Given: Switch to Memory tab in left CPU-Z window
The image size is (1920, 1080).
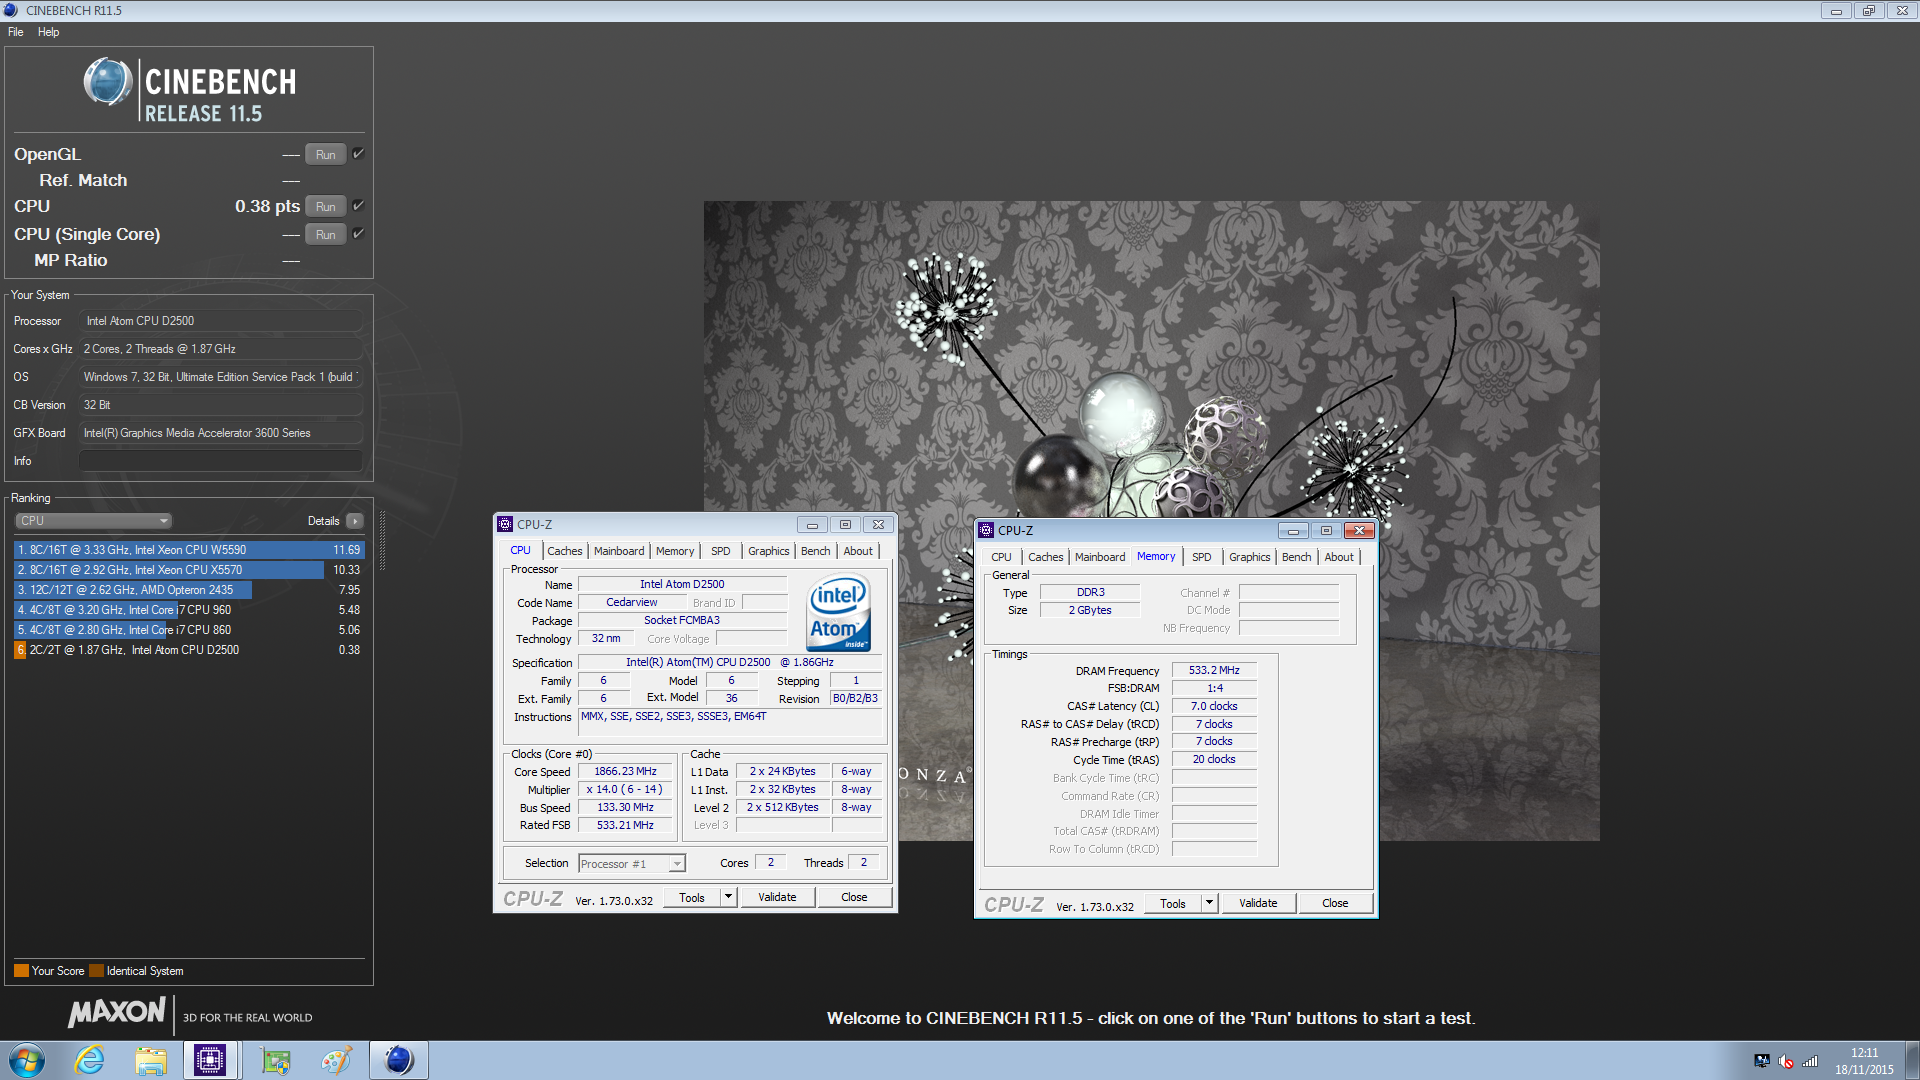Looking at the screenshot, I should click(675, 551).
